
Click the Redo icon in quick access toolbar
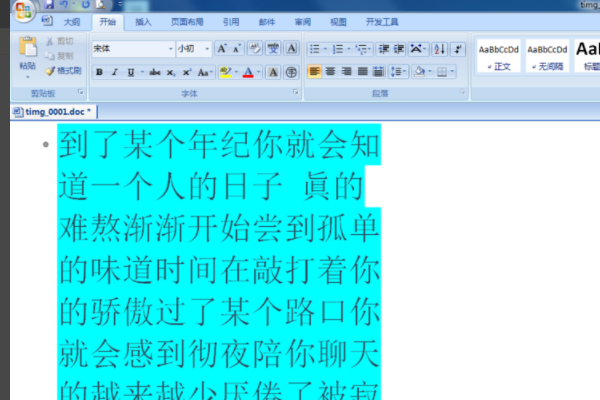click(85, 4)
